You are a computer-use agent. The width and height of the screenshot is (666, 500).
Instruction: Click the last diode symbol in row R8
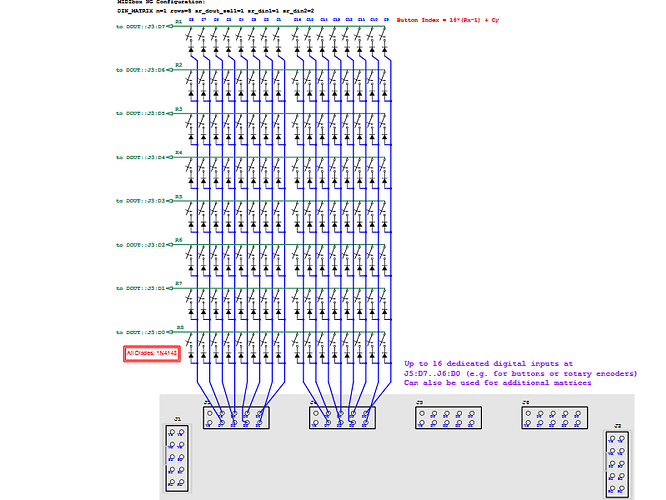click(385, 355)
